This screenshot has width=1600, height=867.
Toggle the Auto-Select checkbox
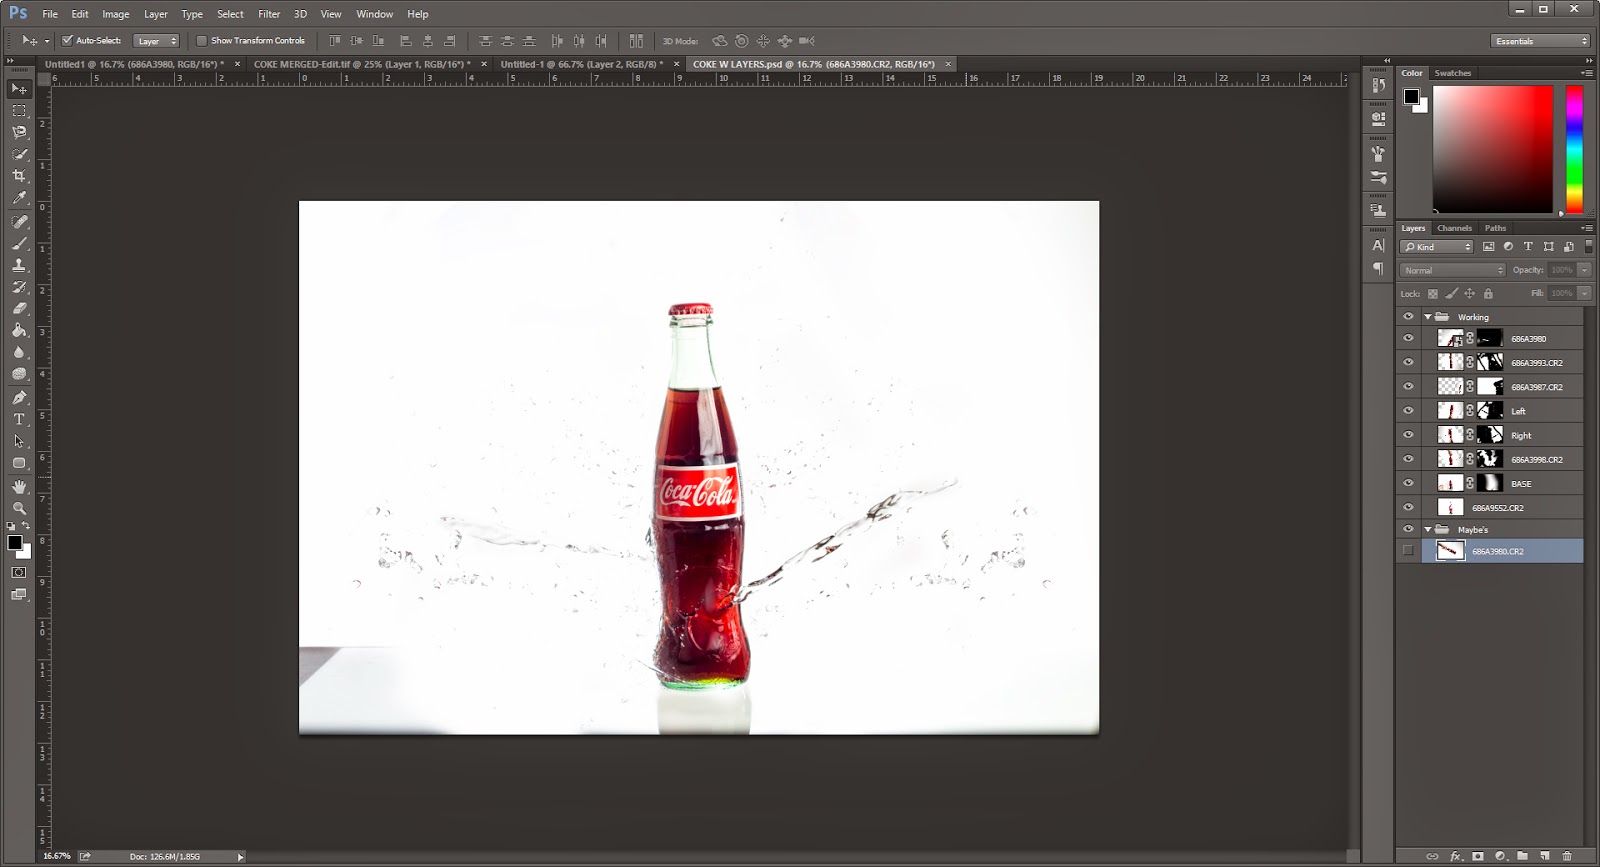[x=67, y=41]
